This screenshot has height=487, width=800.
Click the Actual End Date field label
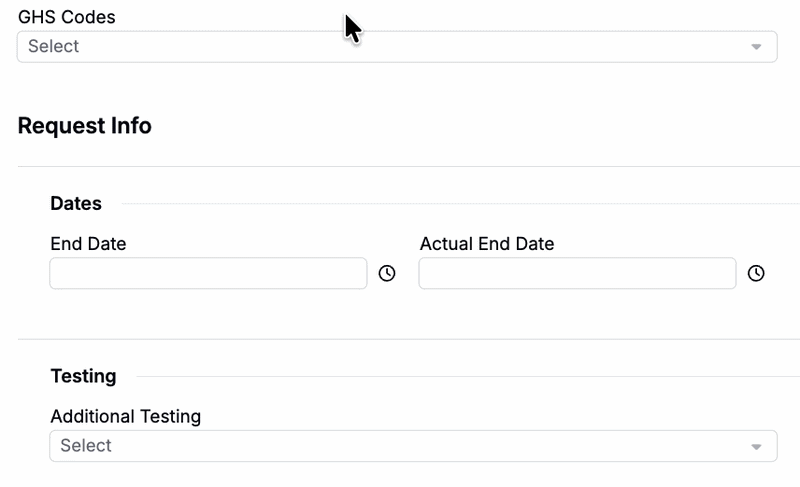pos(487,243)
